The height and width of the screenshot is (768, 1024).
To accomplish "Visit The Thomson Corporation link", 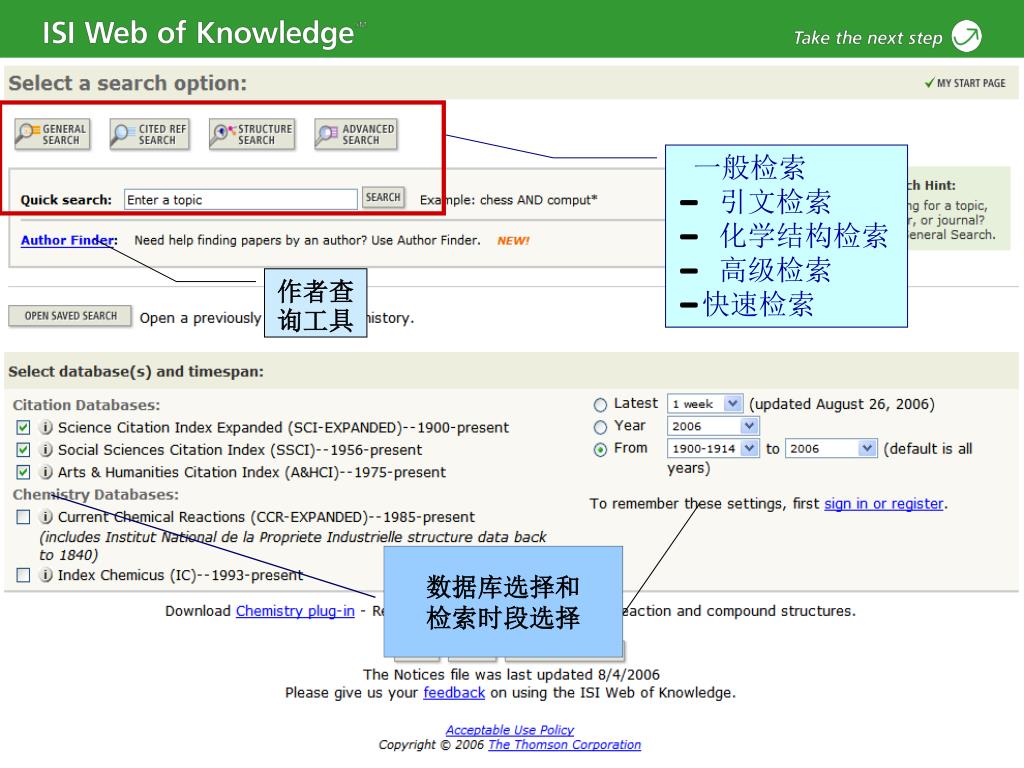I will 565,744.
